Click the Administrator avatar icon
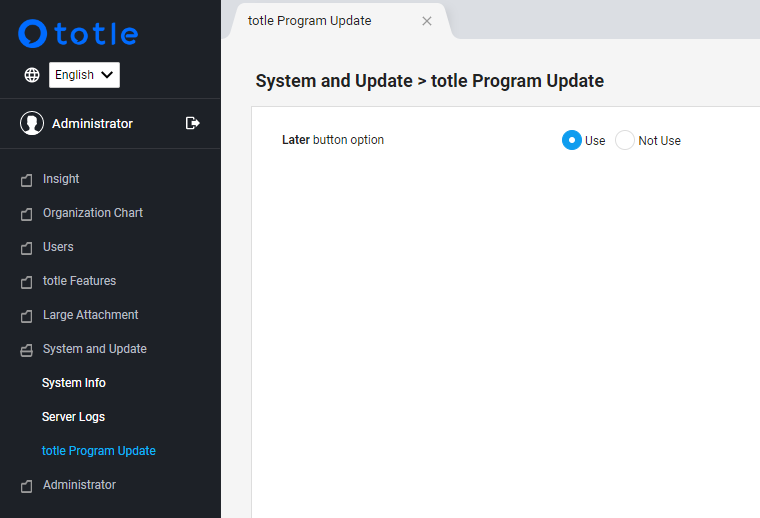The height and width of the screenshot is (518, 760). click(x=32, y=123)
